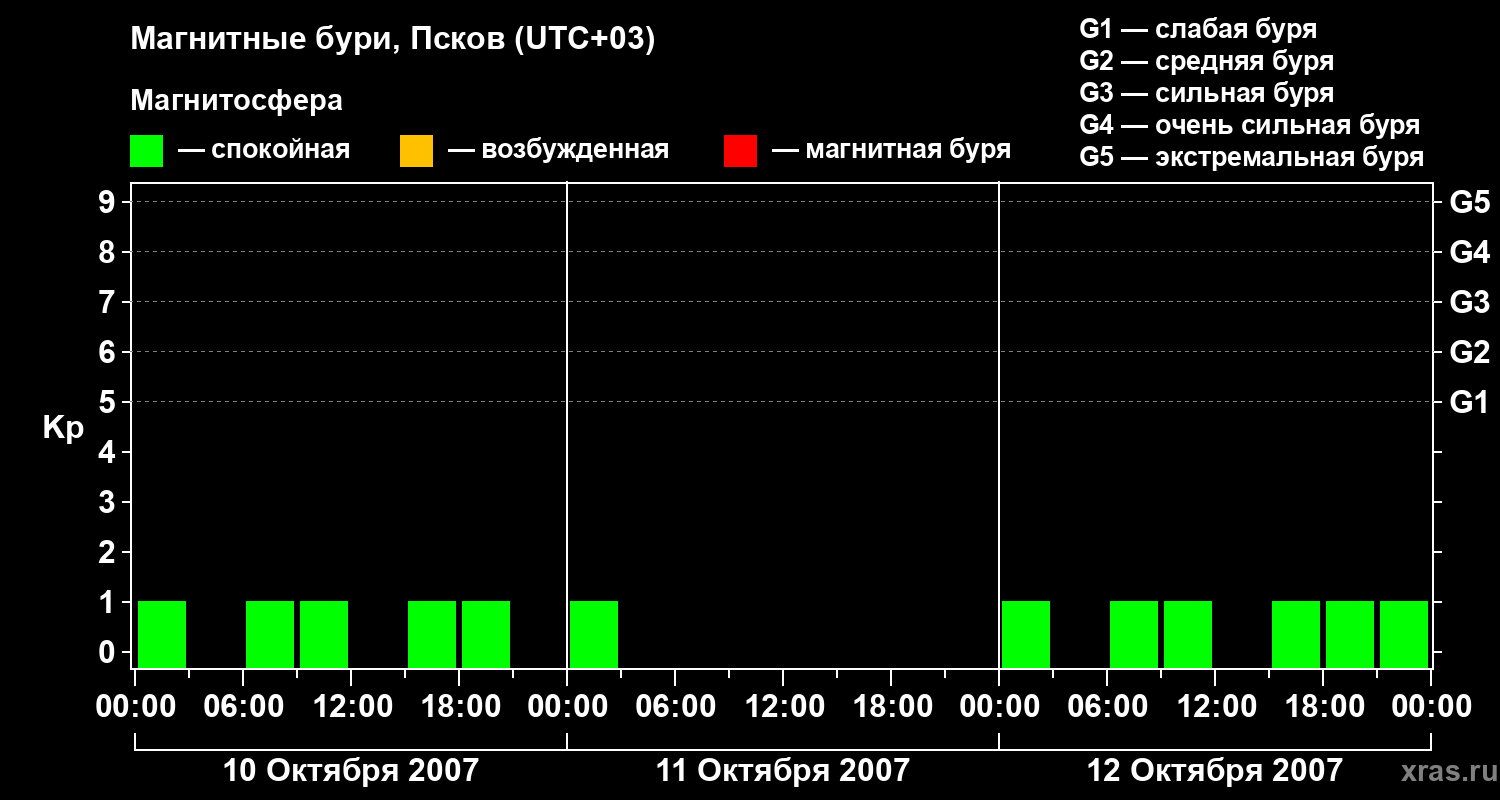Select the 15:00–18:00 bar on 10 October
The image size is (1500, 800).
click(x=432, y=634)
